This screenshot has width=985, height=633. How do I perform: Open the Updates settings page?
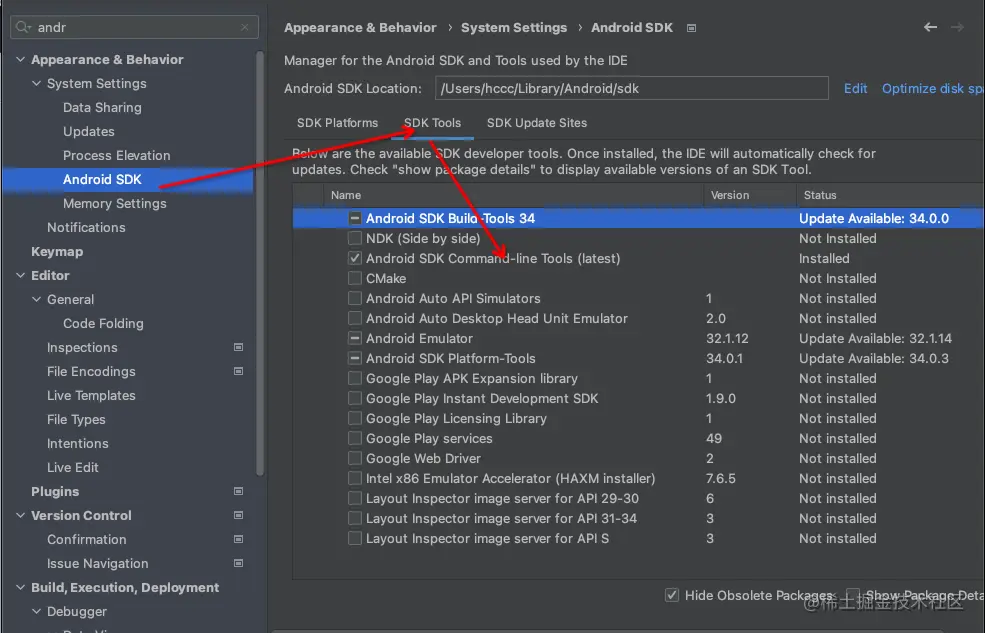pyautogui.click(x=89, y=131)
